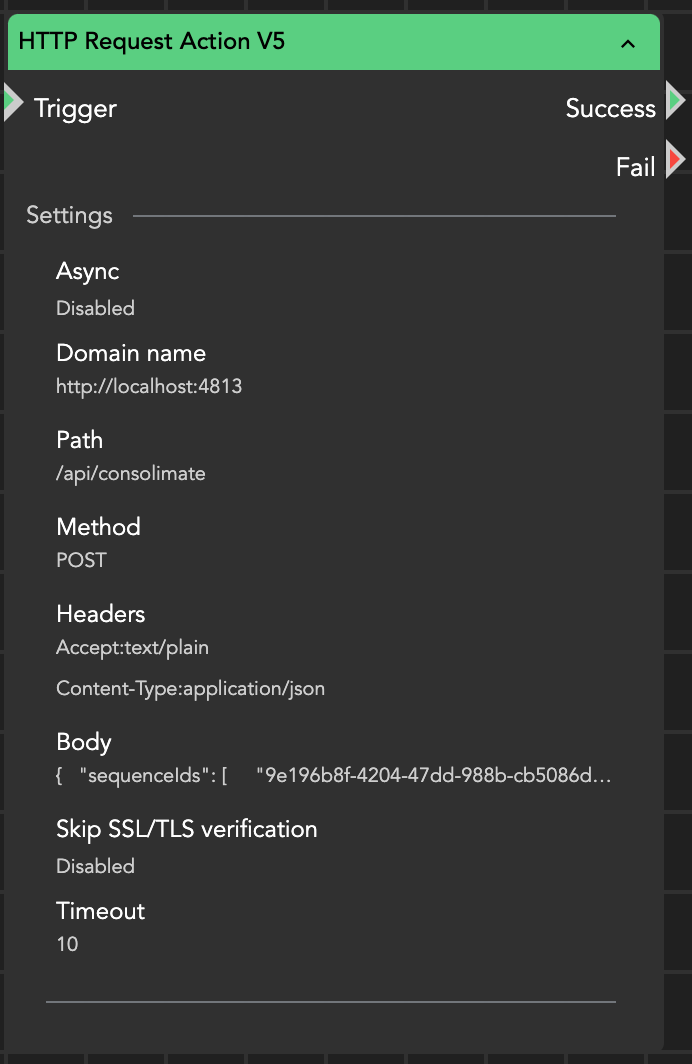The image size is (692, 1064).
Task: Click the Trigger port label
Action: [x=75, y=108]
